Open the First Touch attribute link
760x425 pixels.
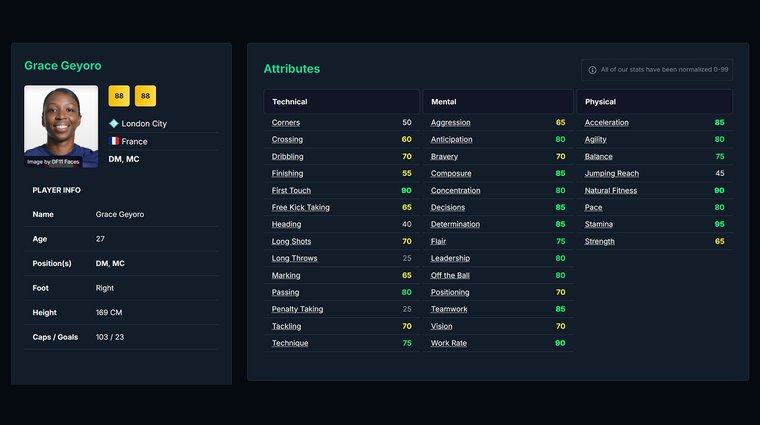point(291,191)
